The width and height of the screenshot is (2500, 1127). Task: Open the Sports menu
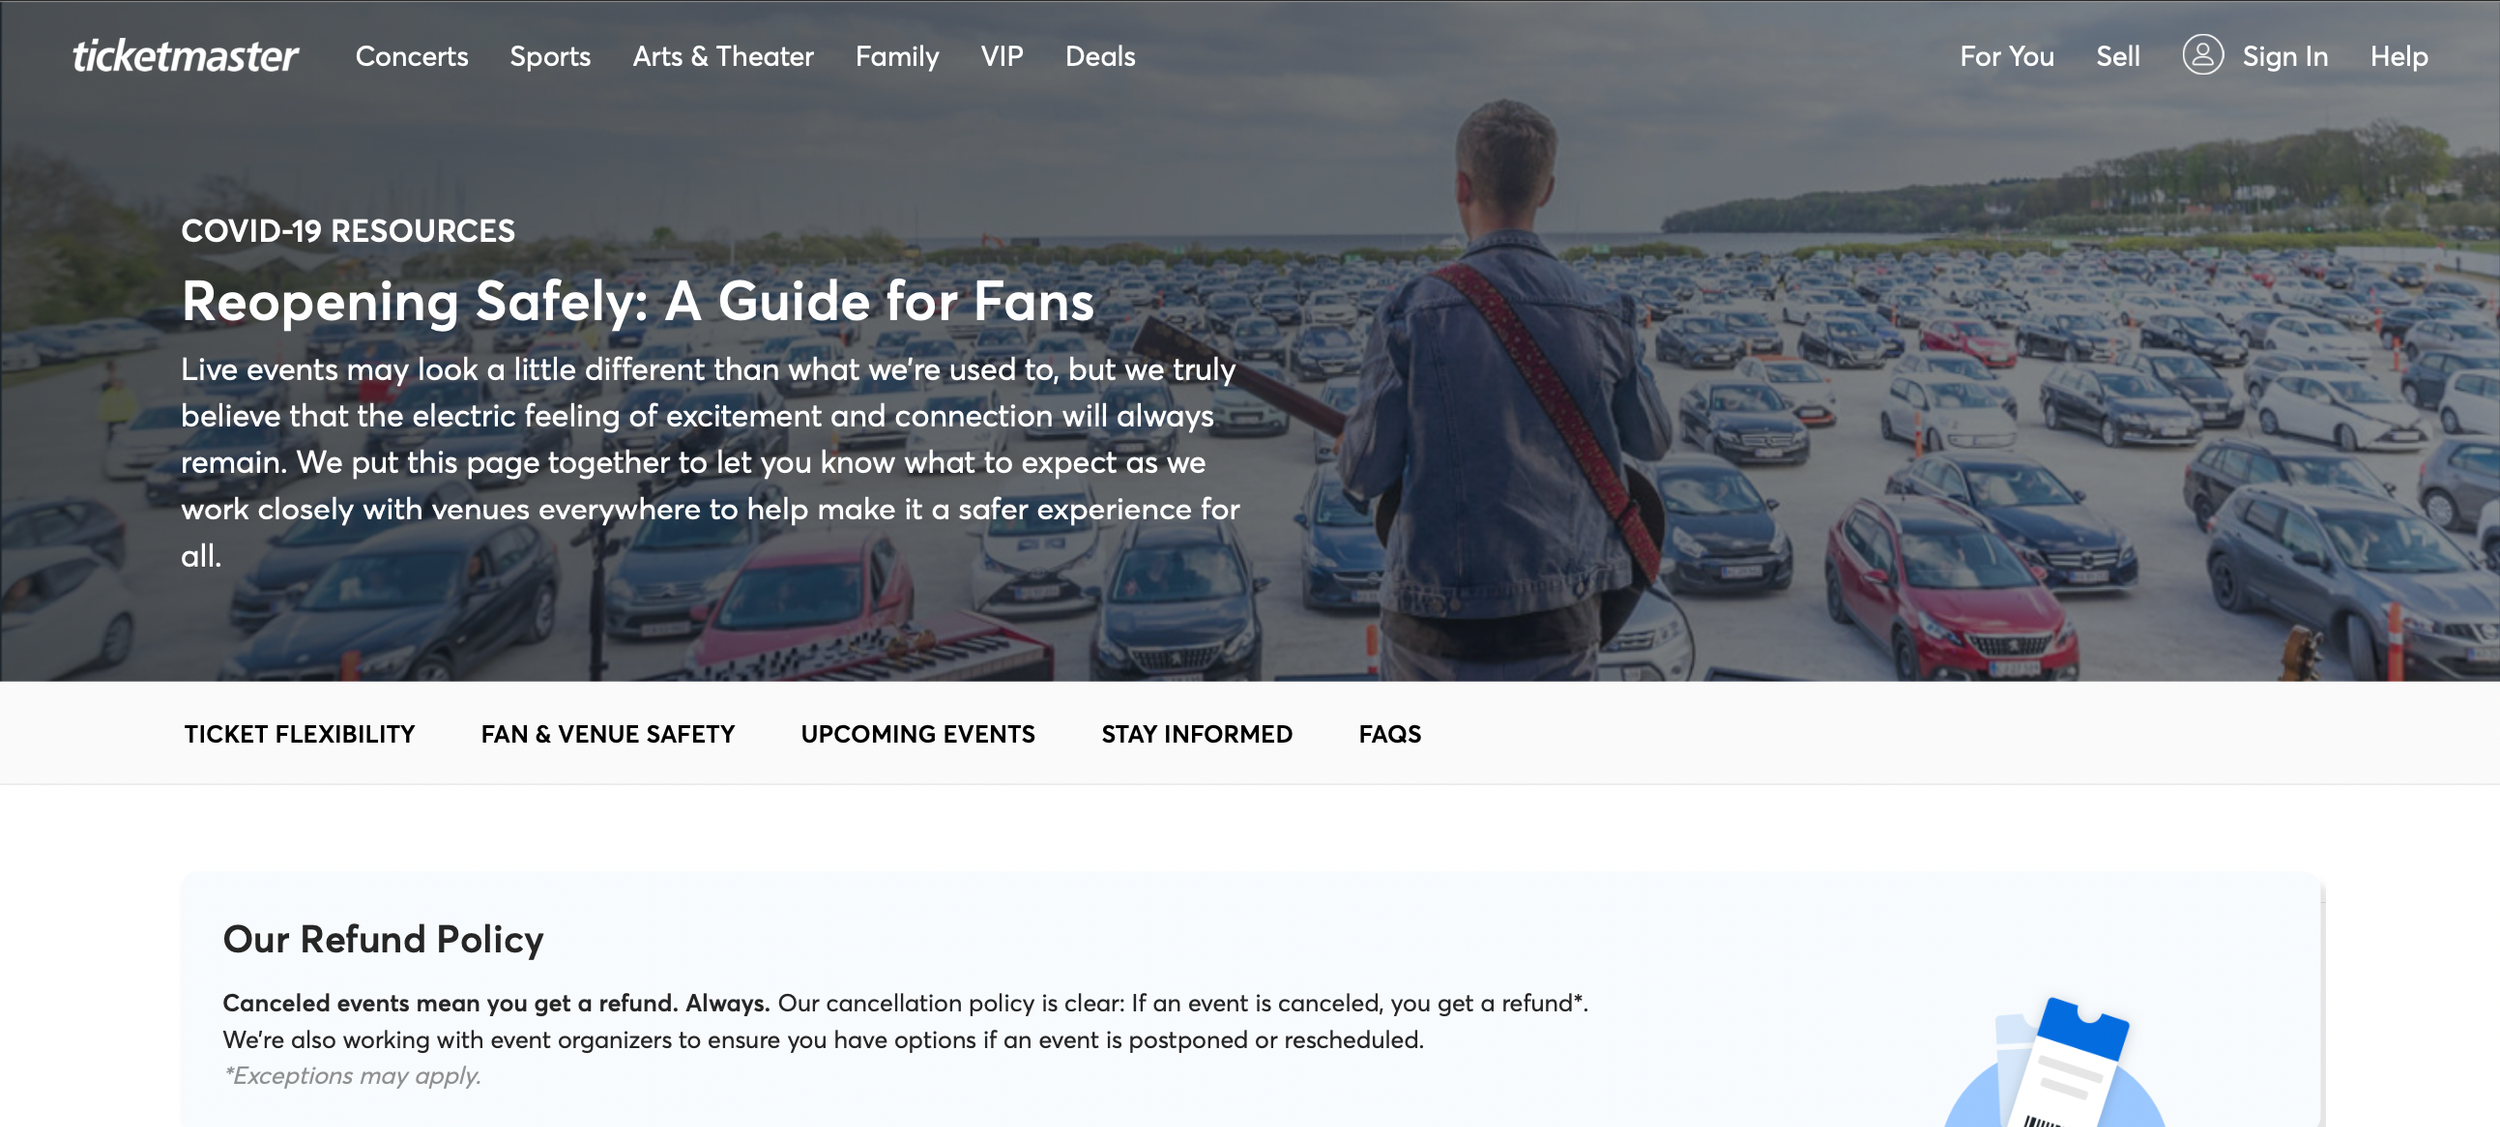(550, 56)
